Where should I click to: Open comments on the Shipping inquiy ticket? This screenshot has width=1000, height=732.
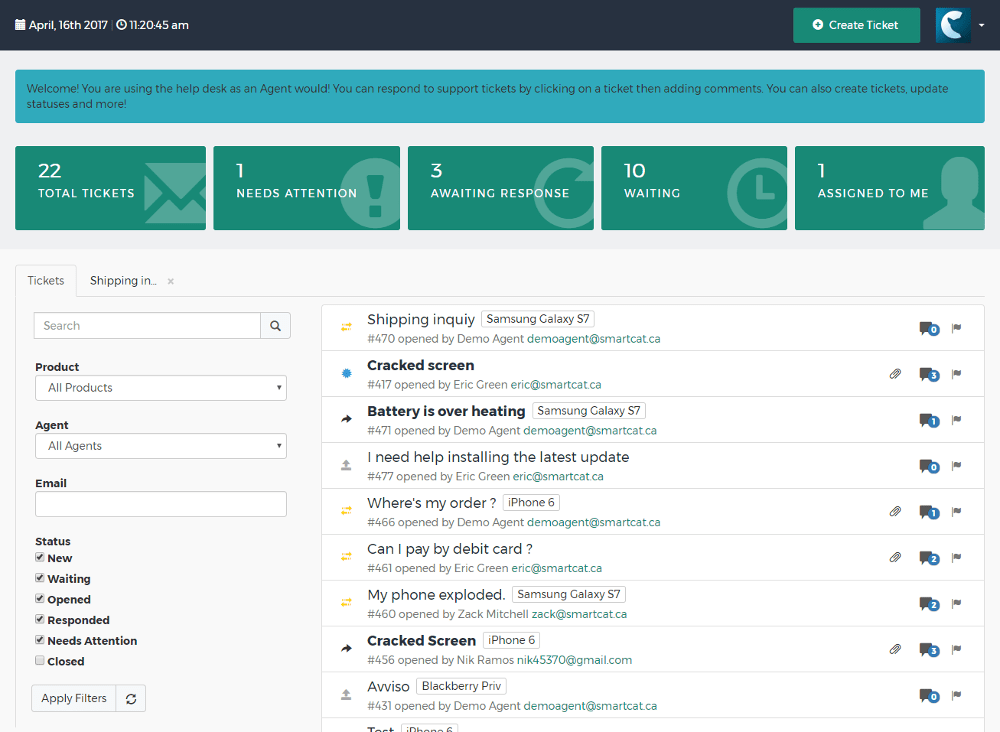[x=928, y=328]
